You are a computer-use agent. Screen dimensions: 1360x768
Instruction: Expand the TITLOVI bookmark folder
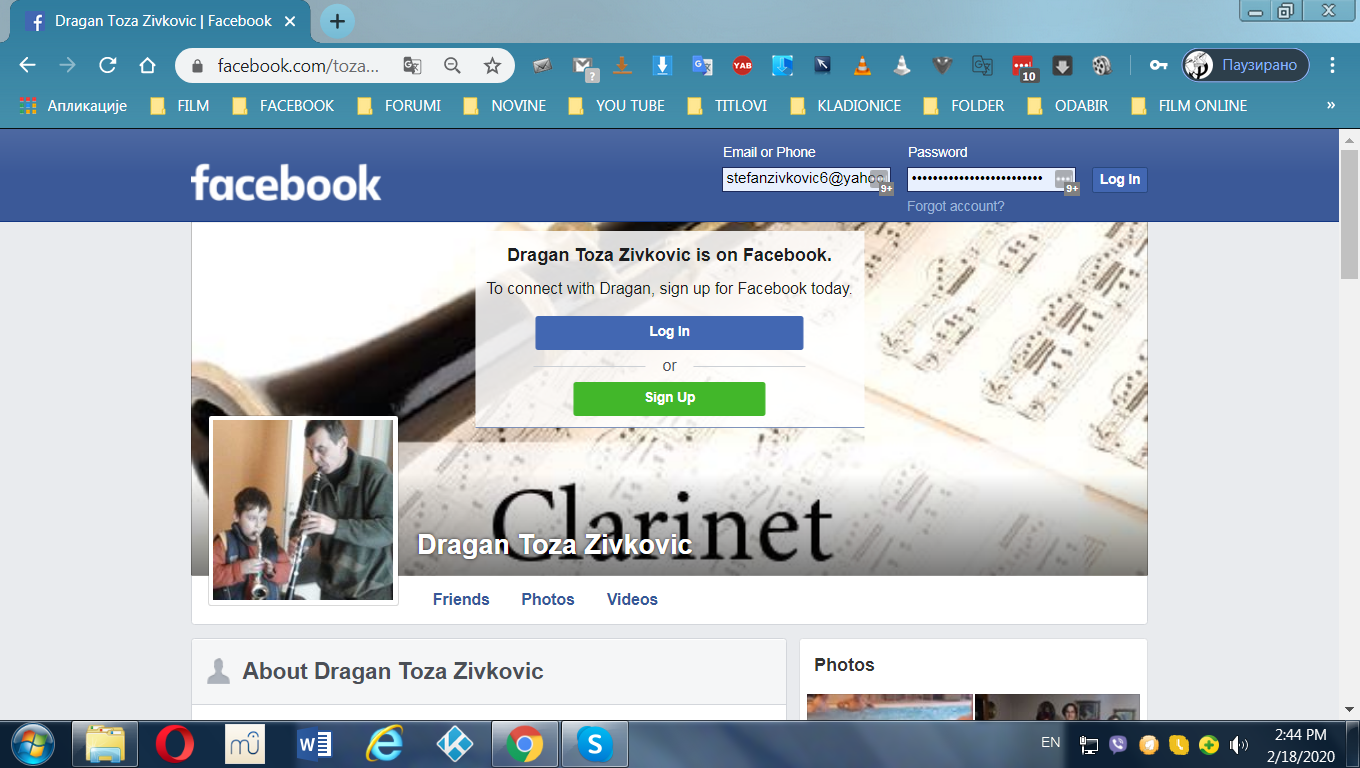click(x=727, y=105)
